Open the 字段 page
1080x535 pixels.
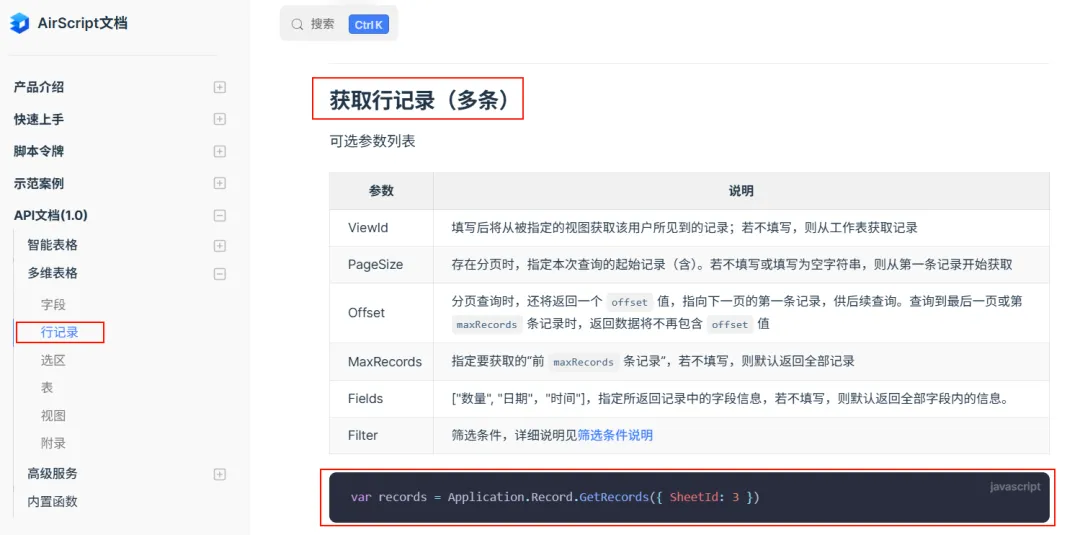(x=53, y=304)
